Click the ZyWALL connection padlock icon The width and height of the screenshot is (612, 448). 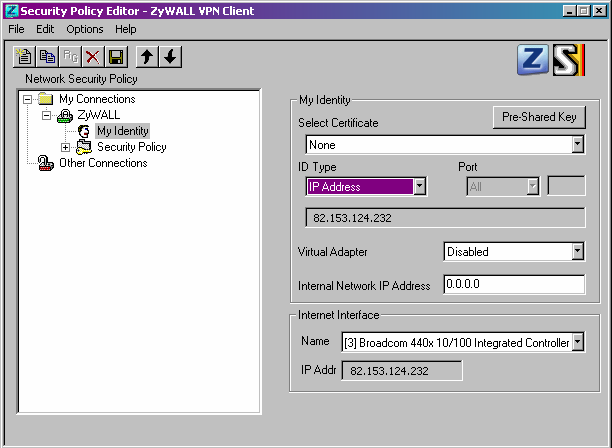(65, 115)
